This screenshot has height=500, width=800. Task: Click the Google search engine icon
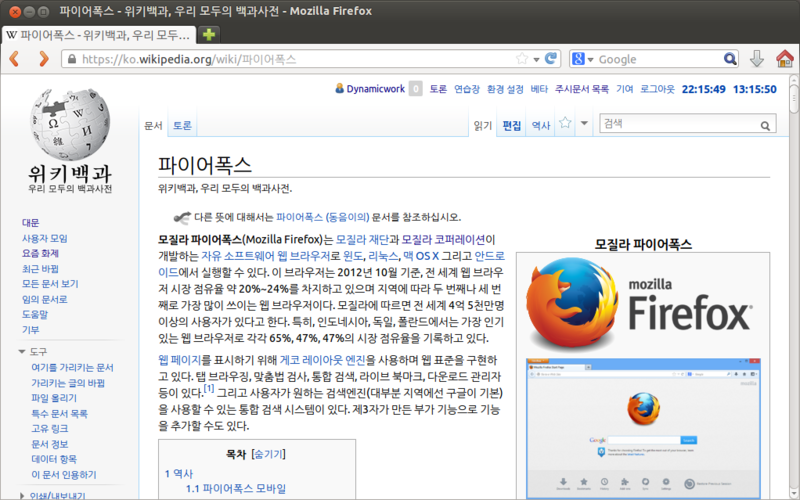(x=578, y=59)
